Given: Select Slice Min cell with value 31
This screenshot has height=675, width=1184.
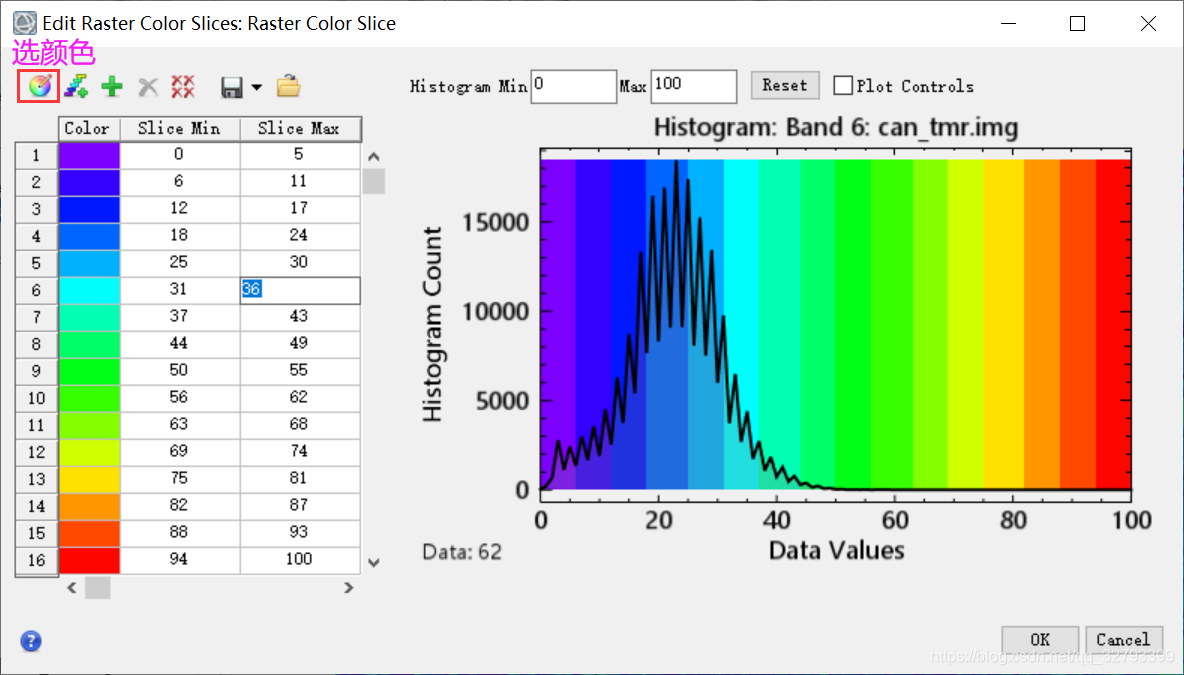Looking at the screenshot, I should pos(180,290).
